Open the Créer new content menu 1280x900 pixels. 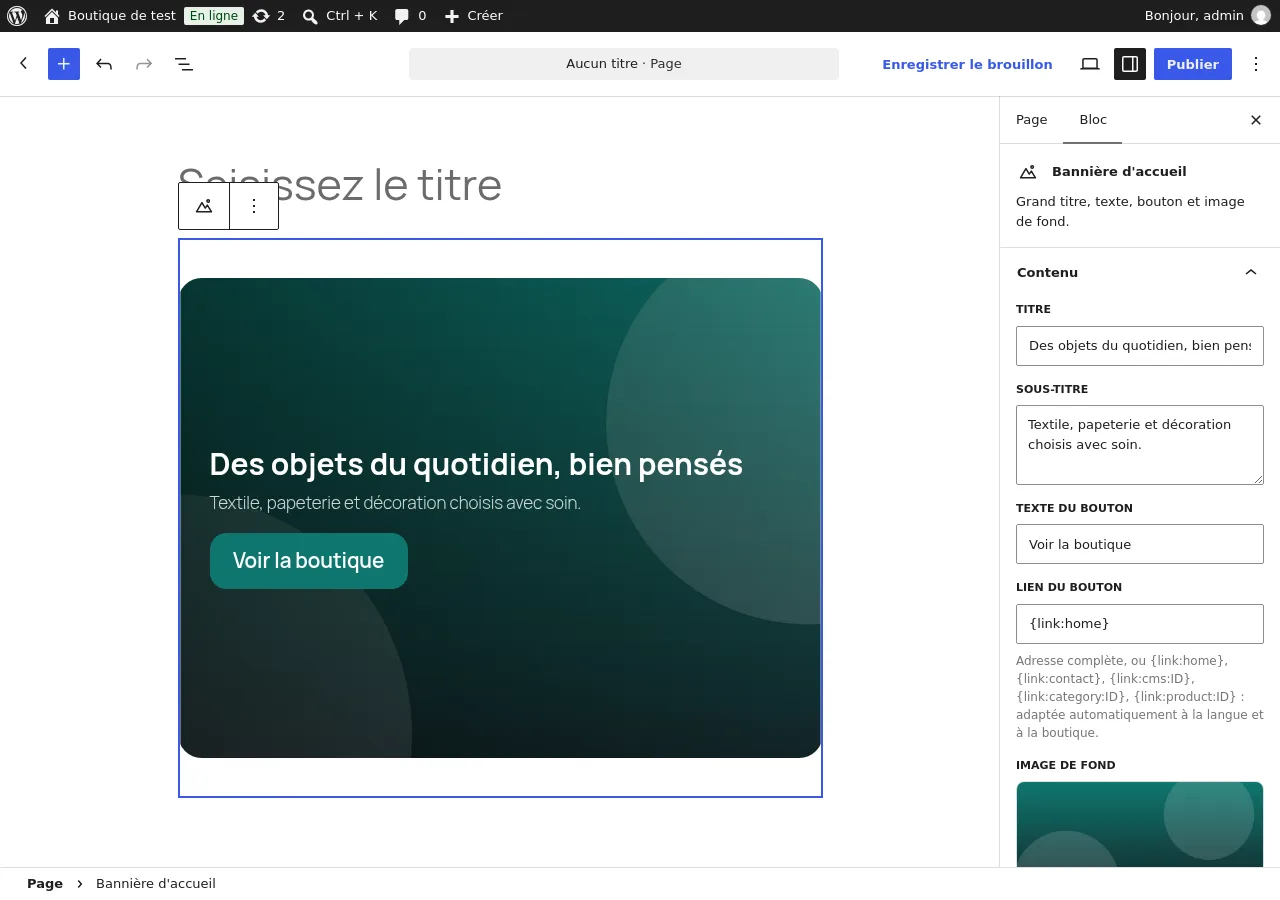pyautogui.click(x=473, y=16)
